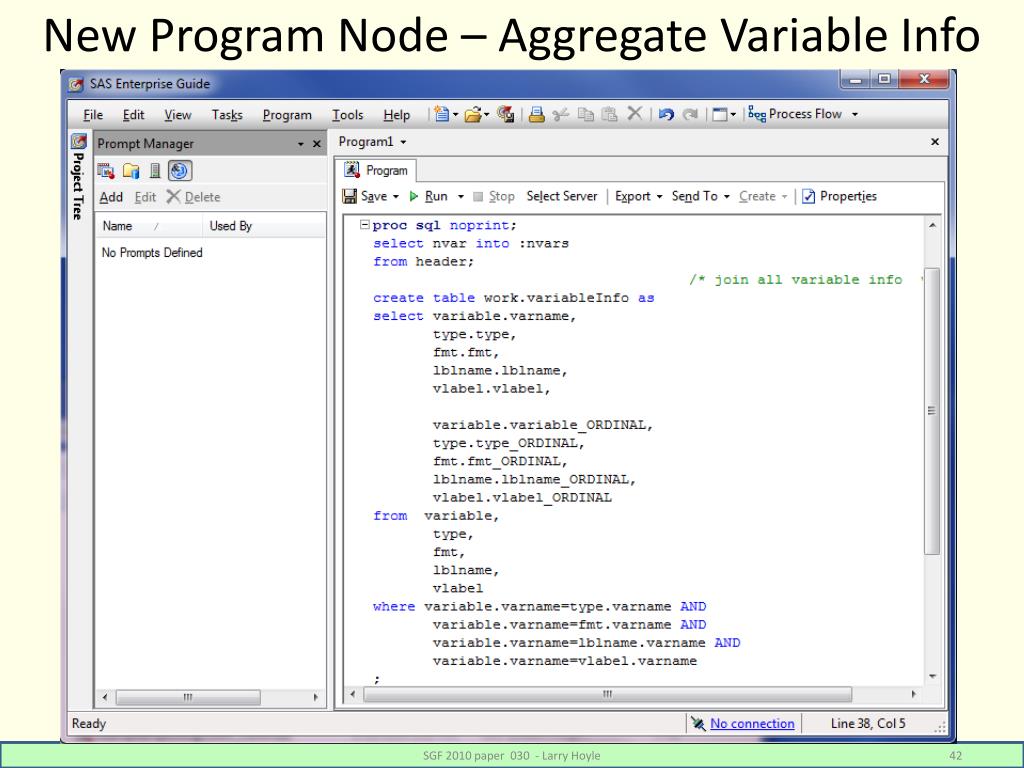Click the code editor scroll up arrow
Viewport: 1024px width, 768px height.
[x=933, y=225]
